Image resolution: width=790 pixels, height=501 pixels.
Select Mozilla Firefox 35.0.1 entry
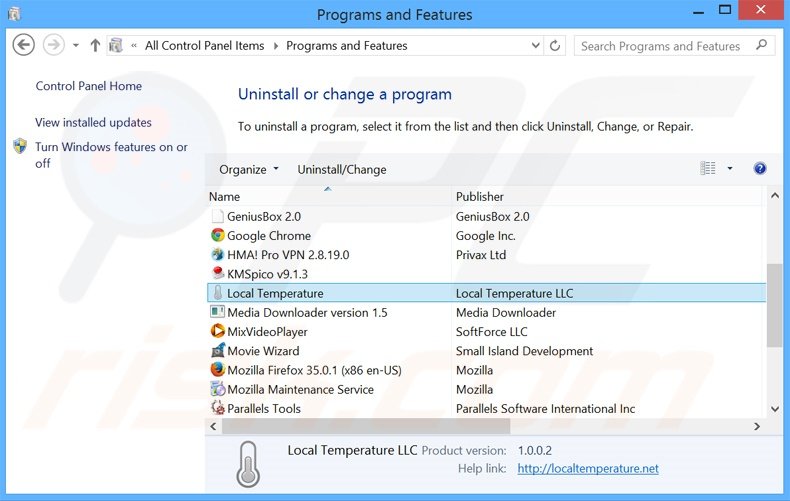coord(314,370)
